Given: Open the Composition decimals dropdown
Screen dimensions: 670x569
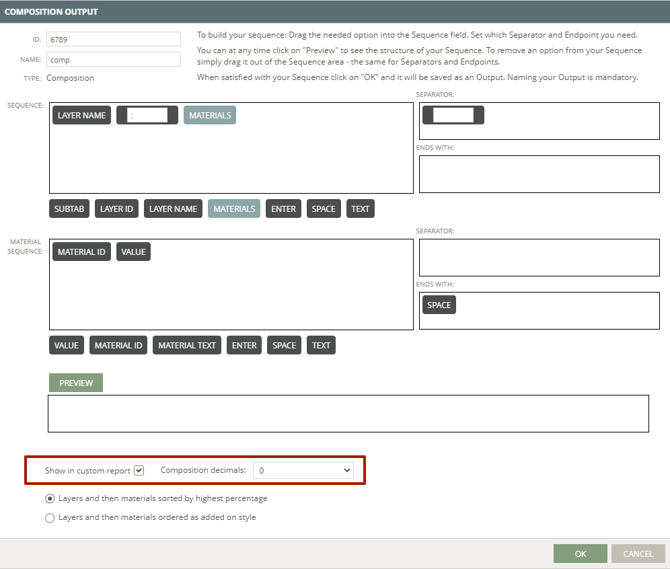Looking at the screenshot, I should [x=303, y=470].
